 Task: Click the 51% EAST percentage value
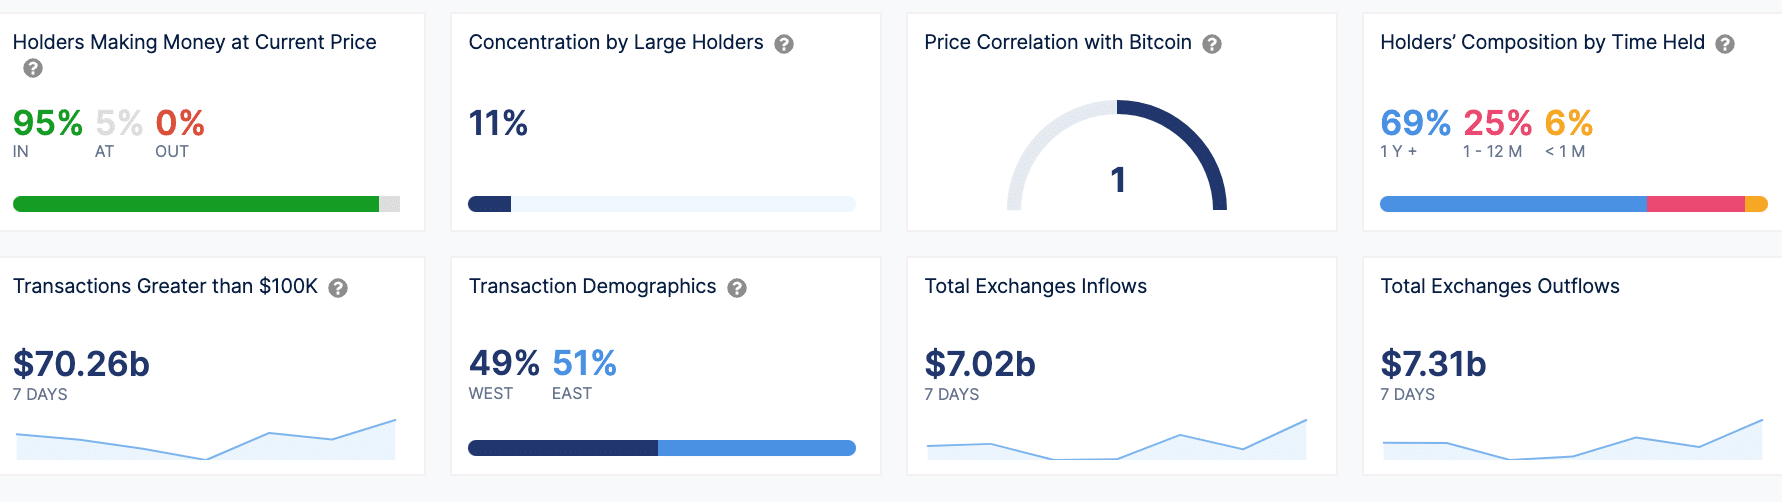tap(584, 364)
